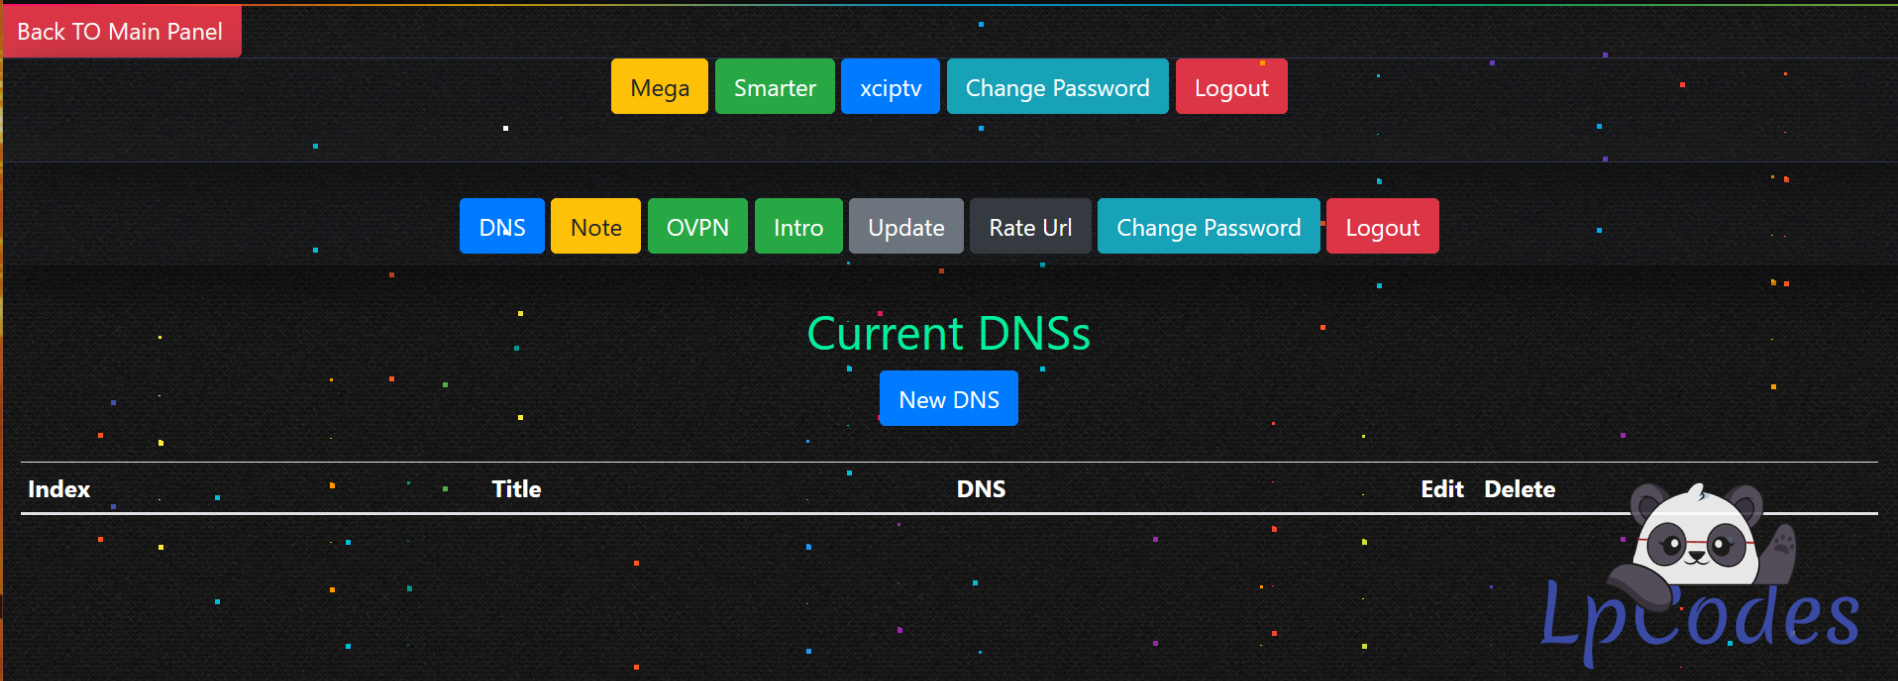This screenshot has height=681, width=1898.
Task: Click Change Password beside the xciptv button
Action: pos(1057,88)
